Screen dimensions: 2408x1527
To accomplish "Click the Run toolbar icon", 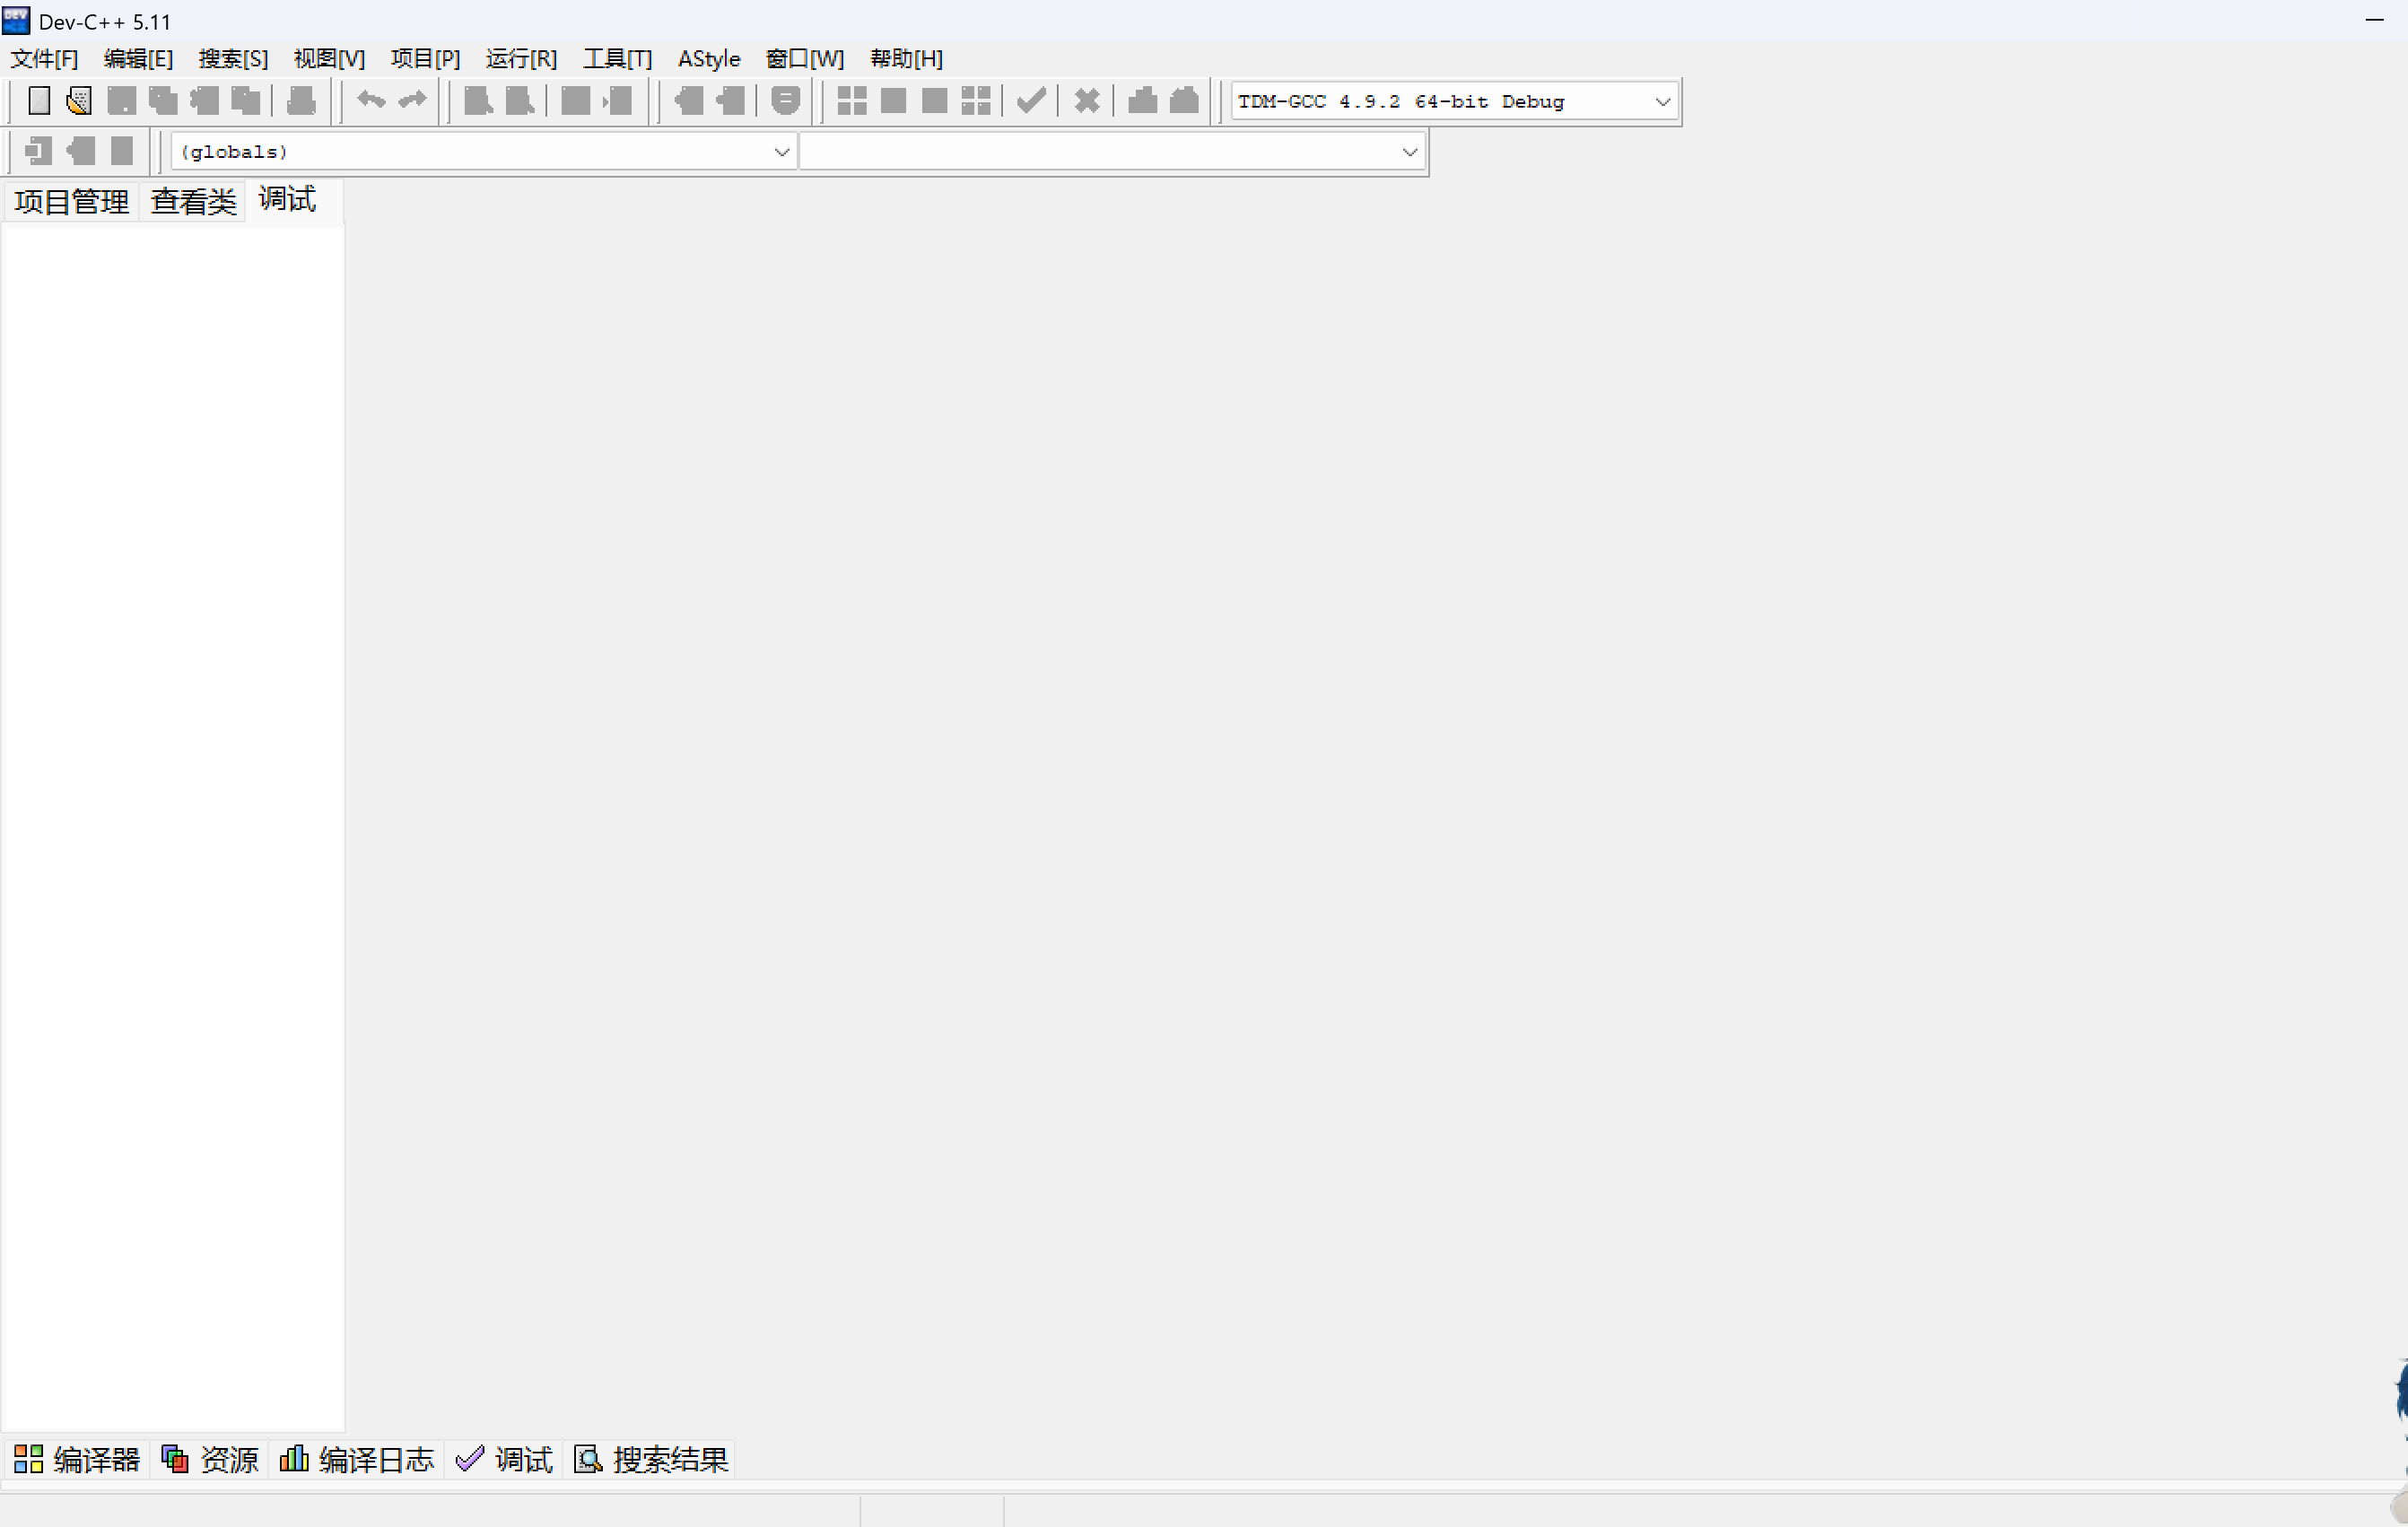I will (893, 101).
